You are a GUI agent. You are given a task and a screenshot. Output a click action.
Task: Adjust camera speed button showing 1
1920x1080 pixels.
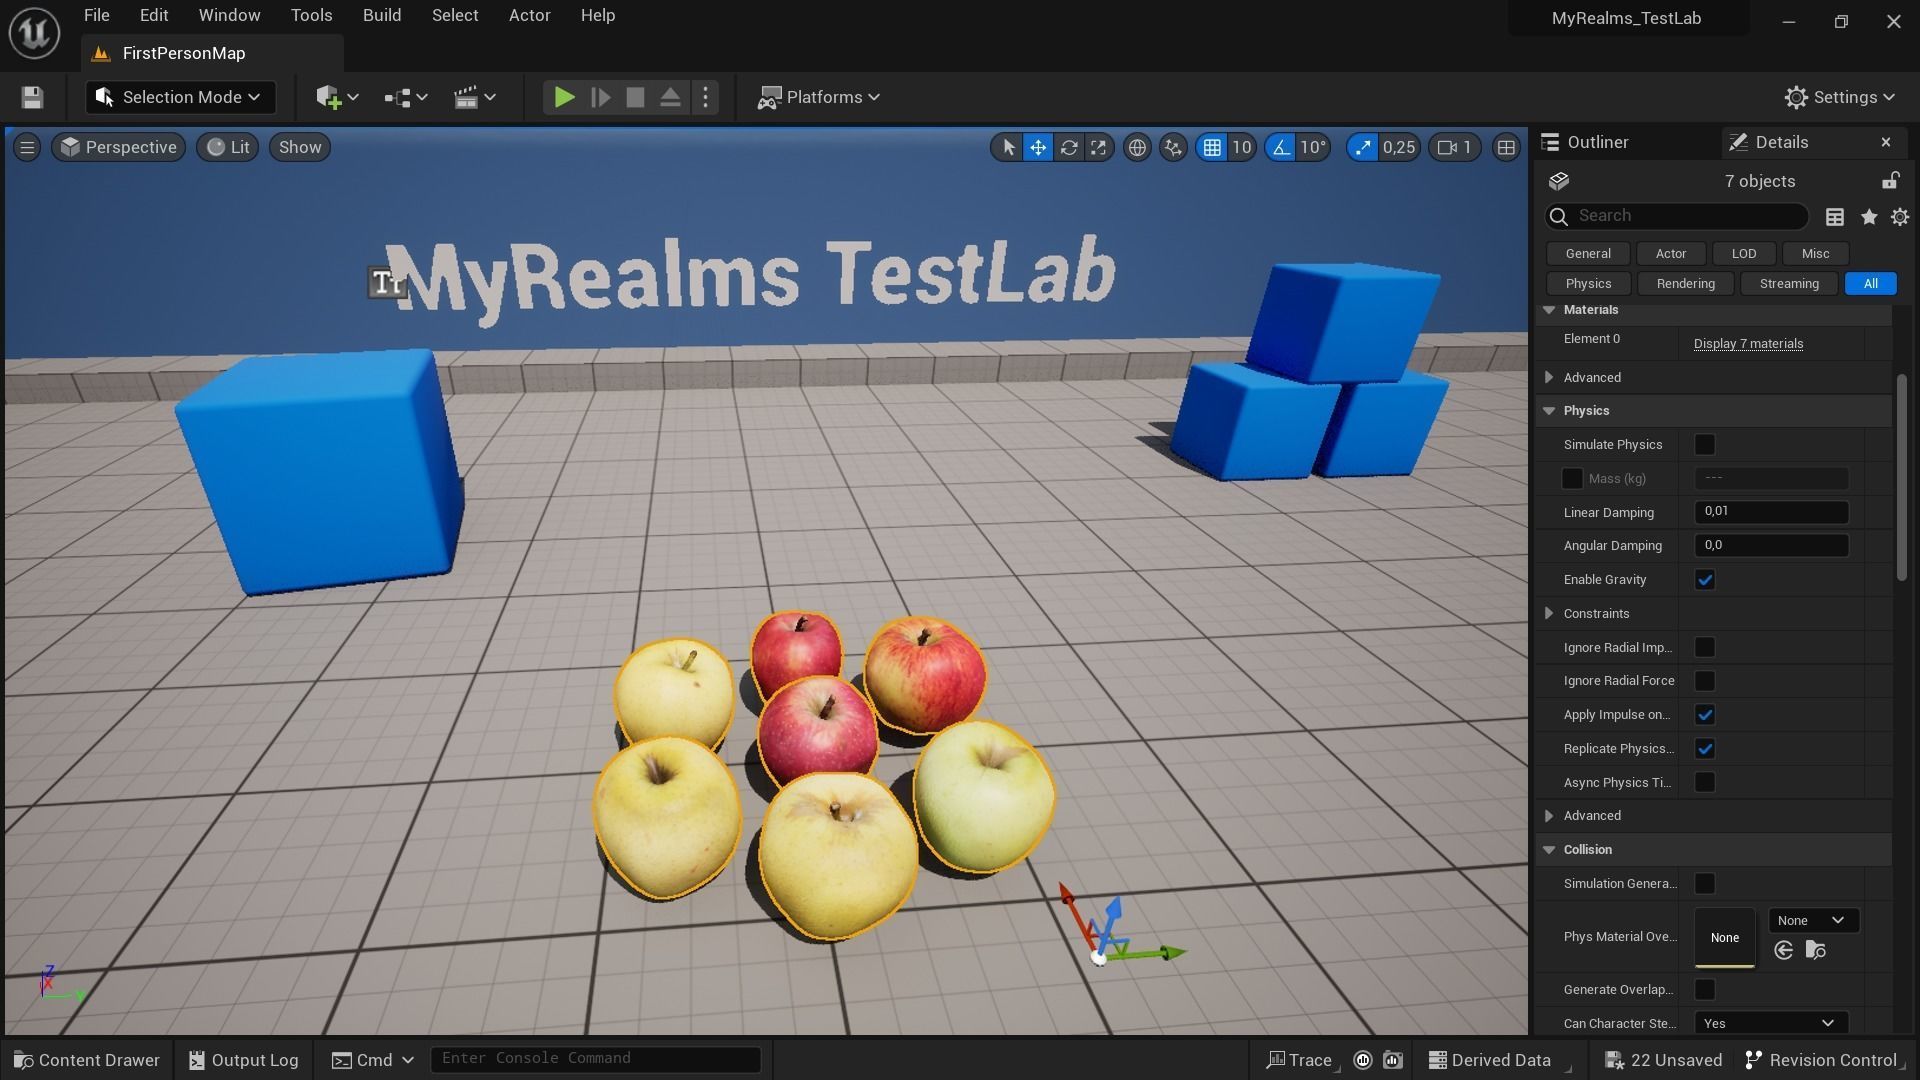click(x=1455, y=148)
